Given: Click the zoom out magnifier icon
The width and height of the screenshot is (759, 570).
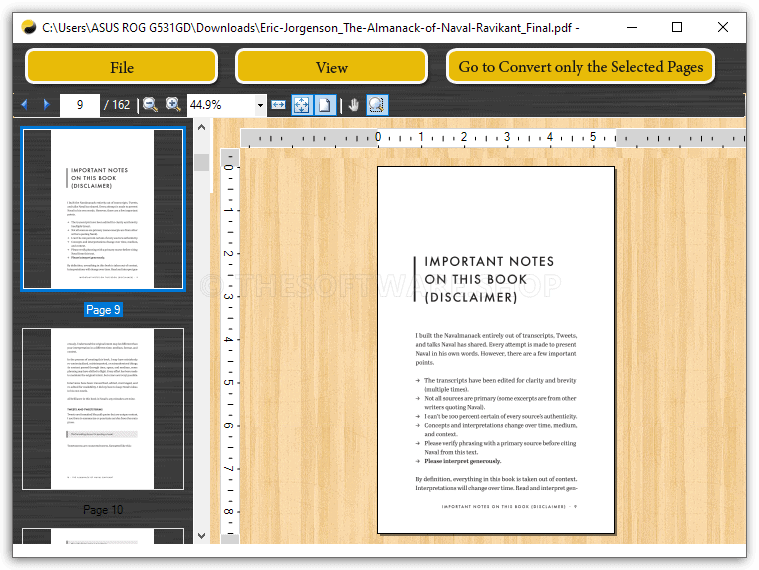Looking at the screenshot, I should coord(150,105).
